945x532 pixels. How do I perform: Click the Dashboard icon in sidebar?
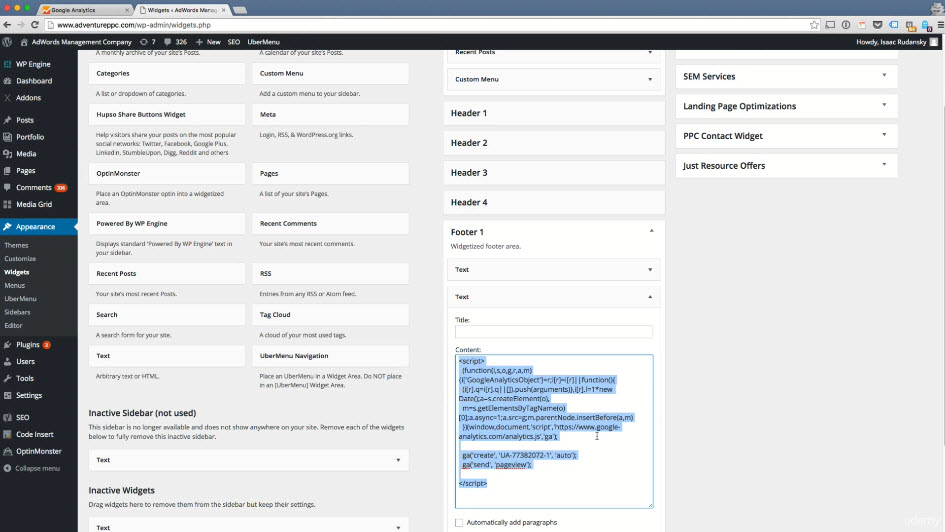coord(8,81)
